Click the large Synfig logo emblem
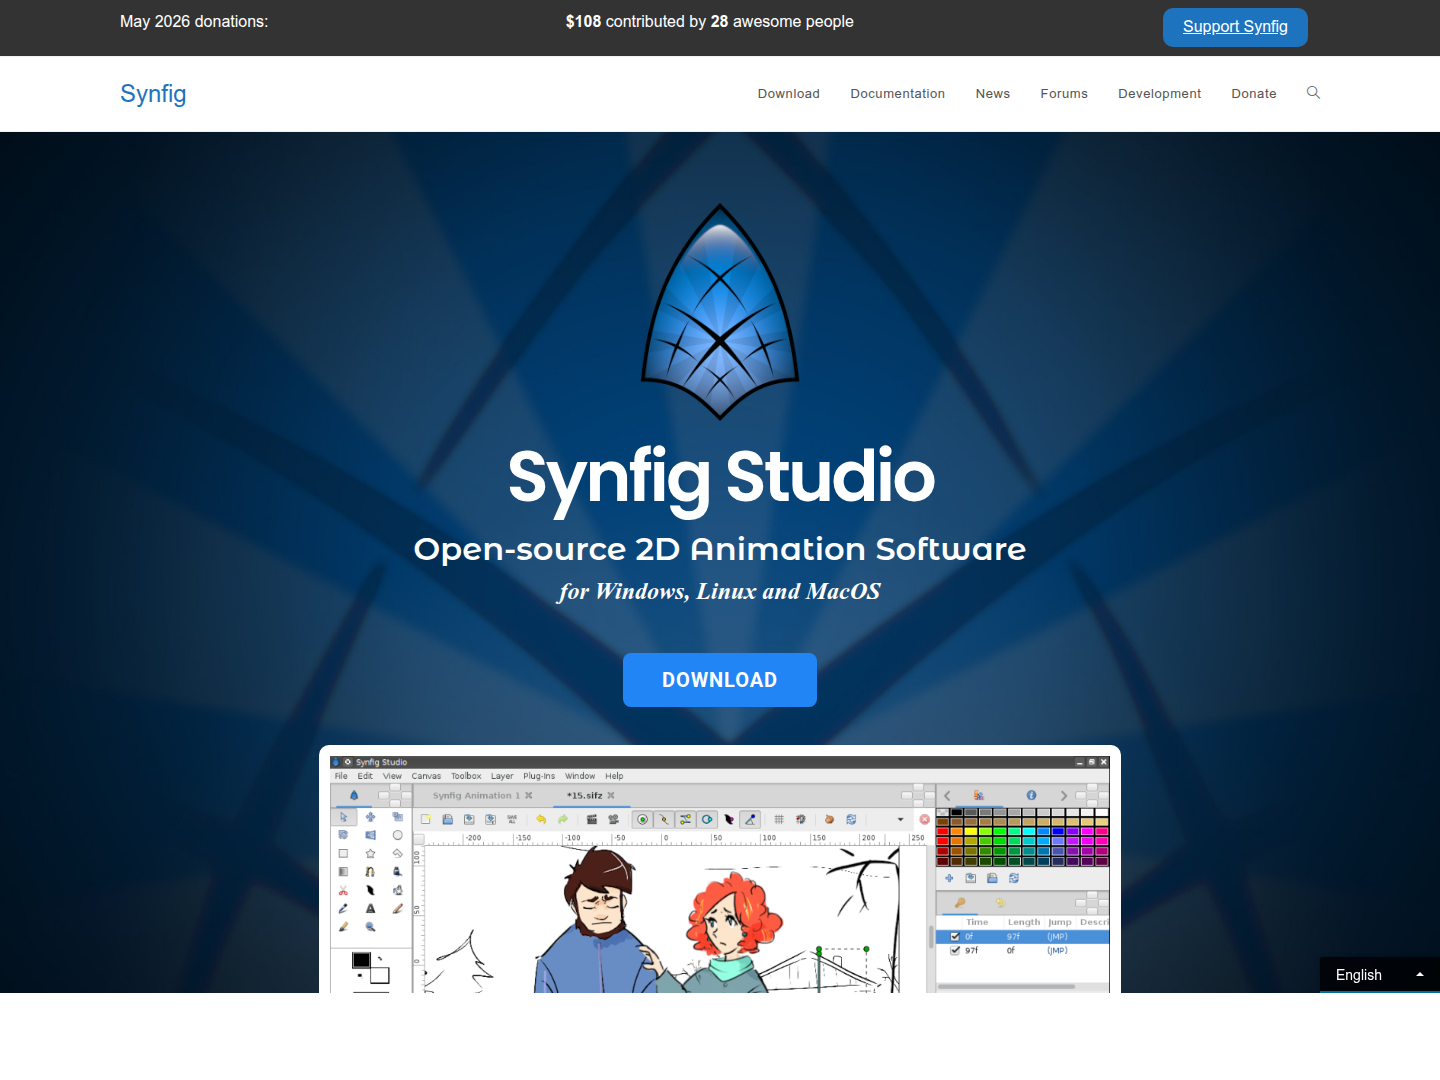Viewport: 1440px width, 1080px height. (720, 312)
